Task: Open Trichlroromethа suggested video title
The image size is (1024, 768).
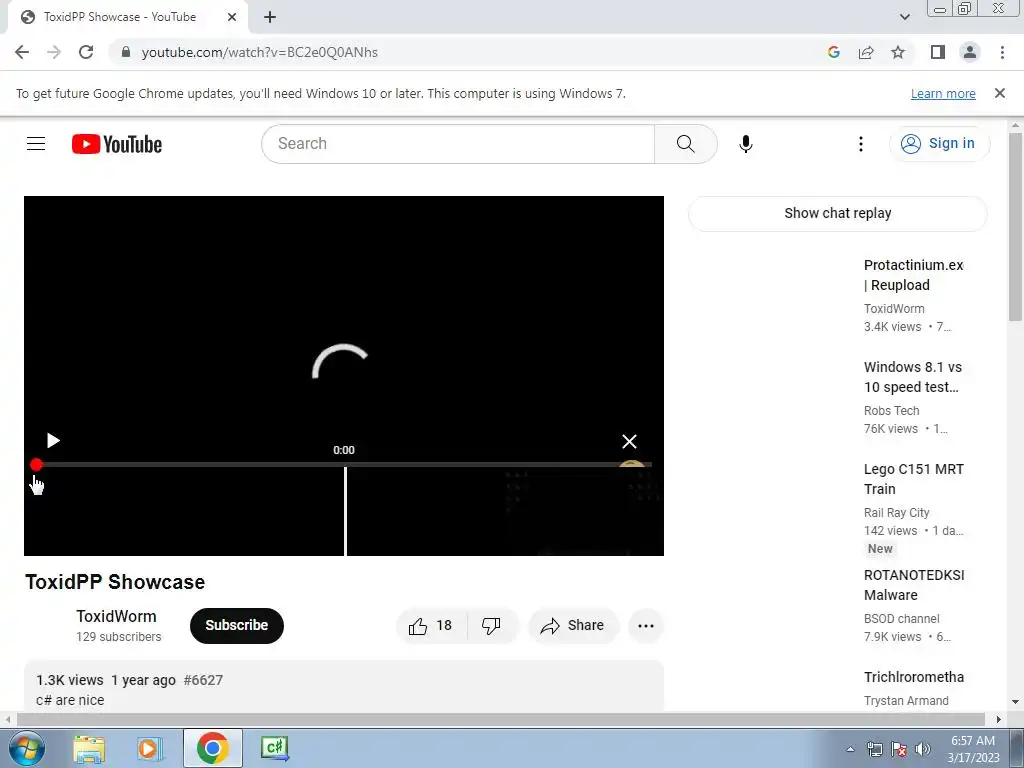Action: coord(914,677)
